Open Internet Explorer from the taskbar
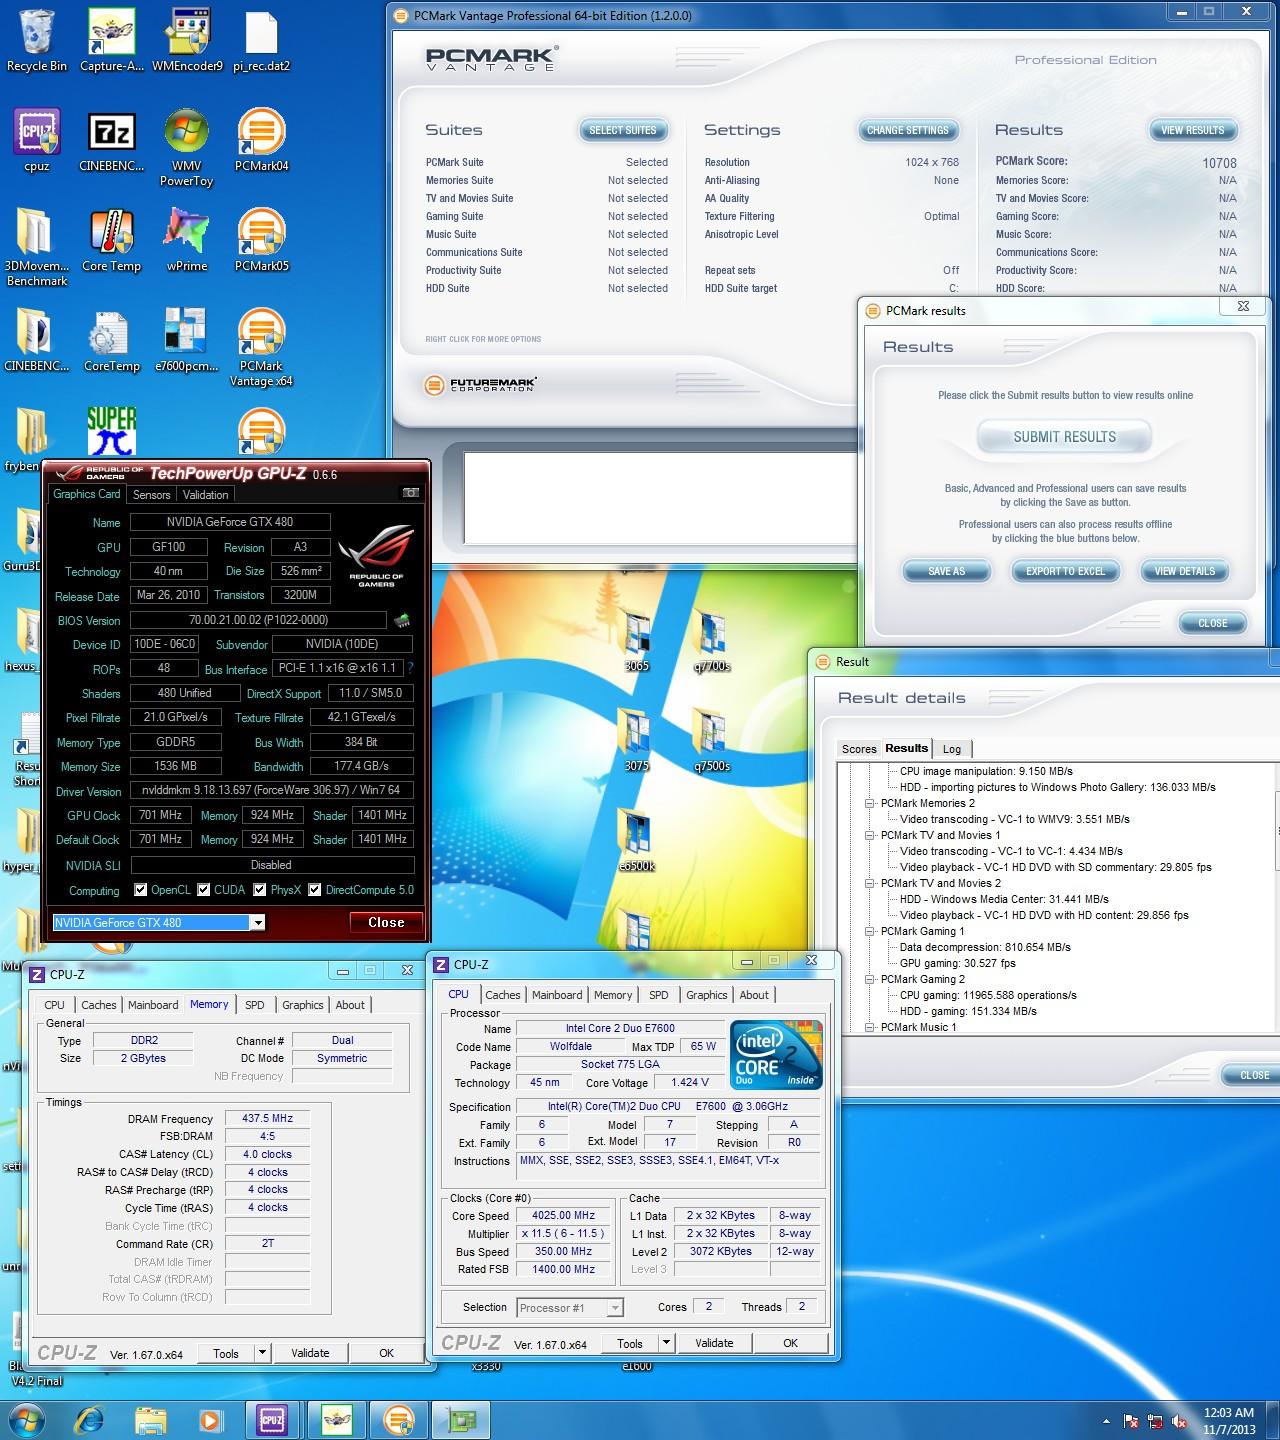 click(90, 1420)
